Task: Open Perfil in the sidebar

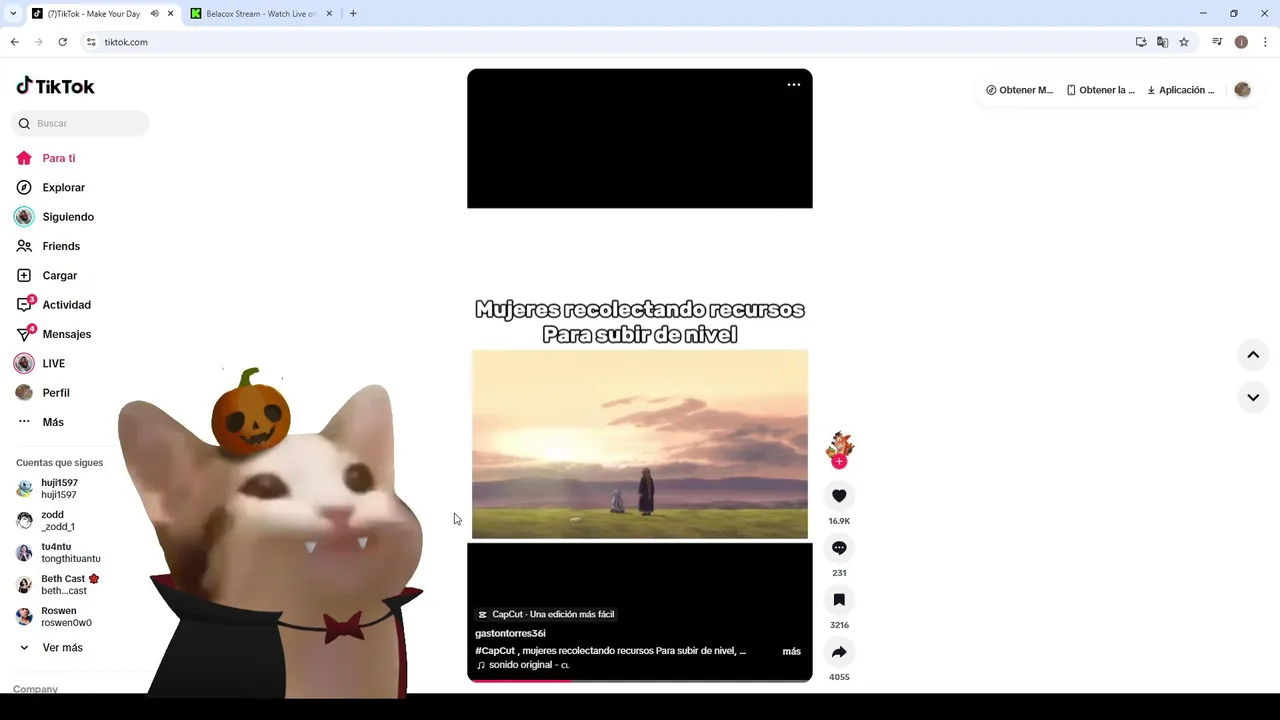Action: pos(56,393)
